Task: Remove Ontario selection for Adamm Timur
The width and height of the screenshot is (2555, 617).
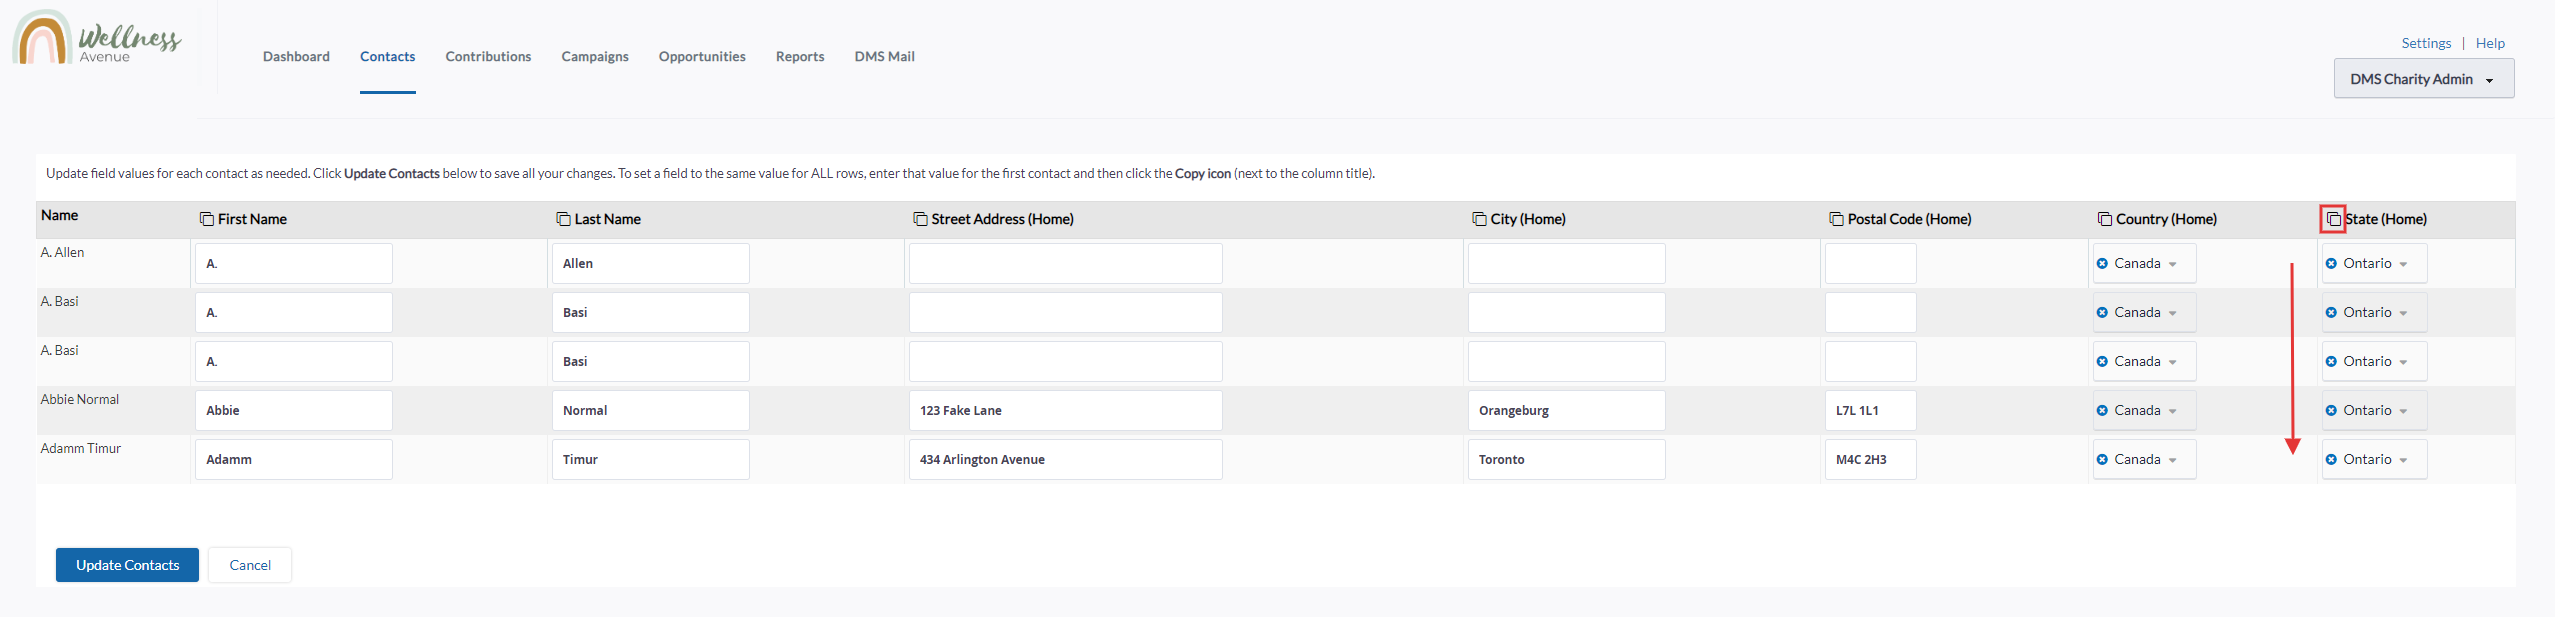Action: pyautogui.click(x=2331, y=460)
